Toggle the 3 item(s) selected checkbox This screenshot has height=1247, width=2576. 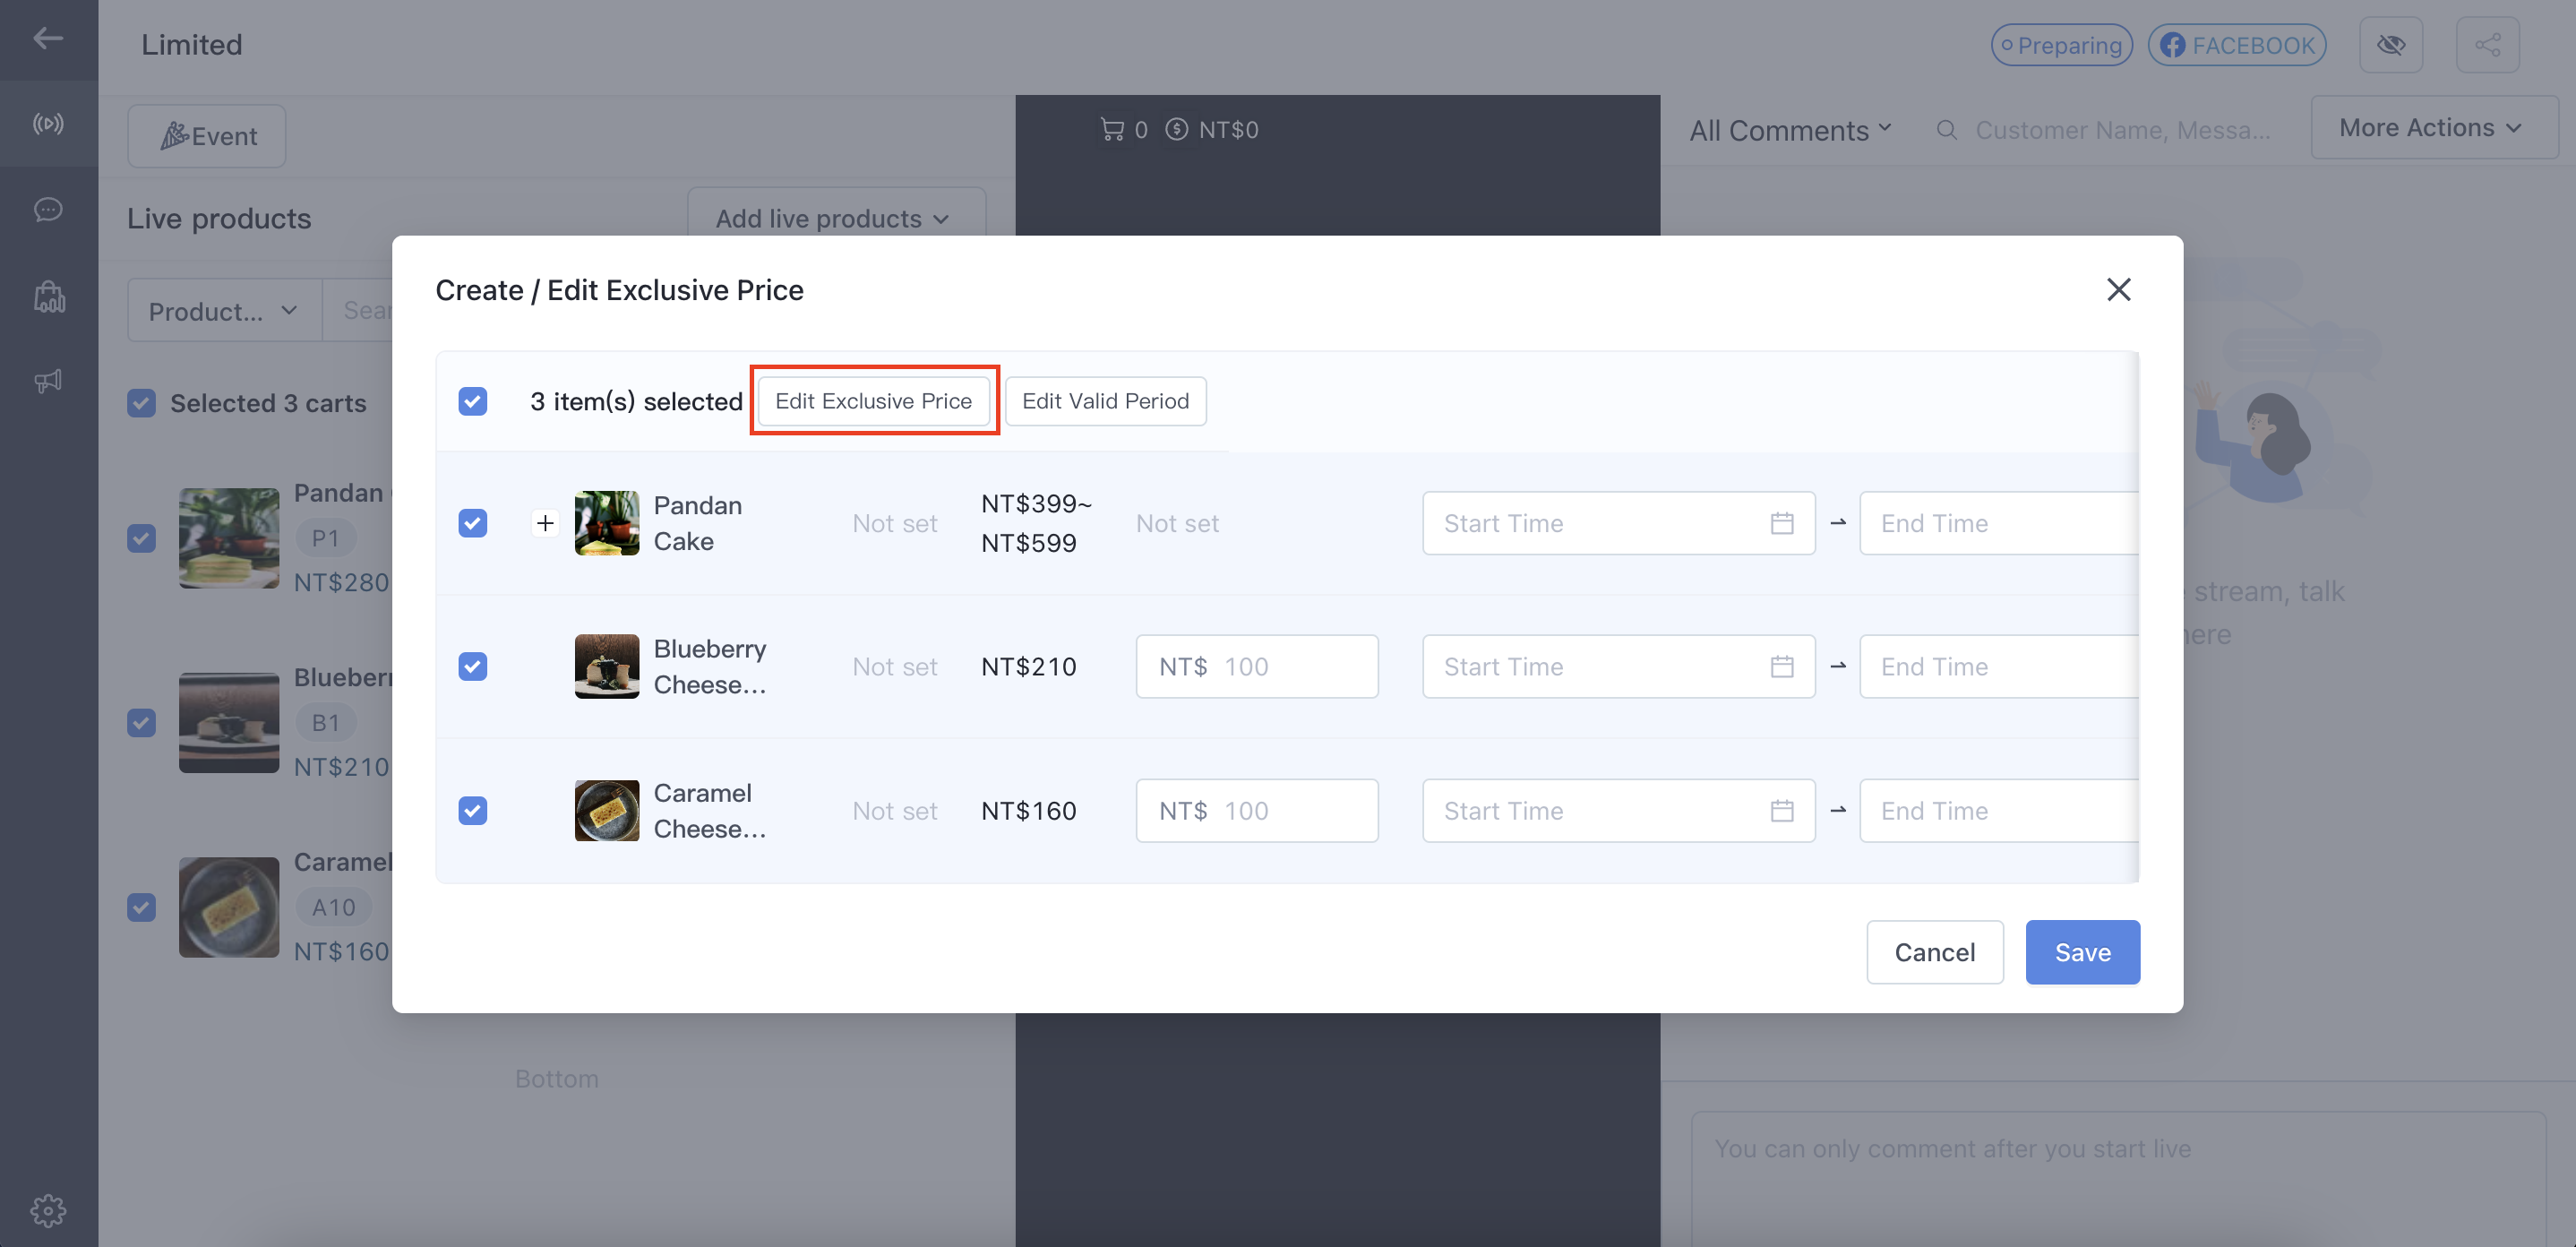473,402
